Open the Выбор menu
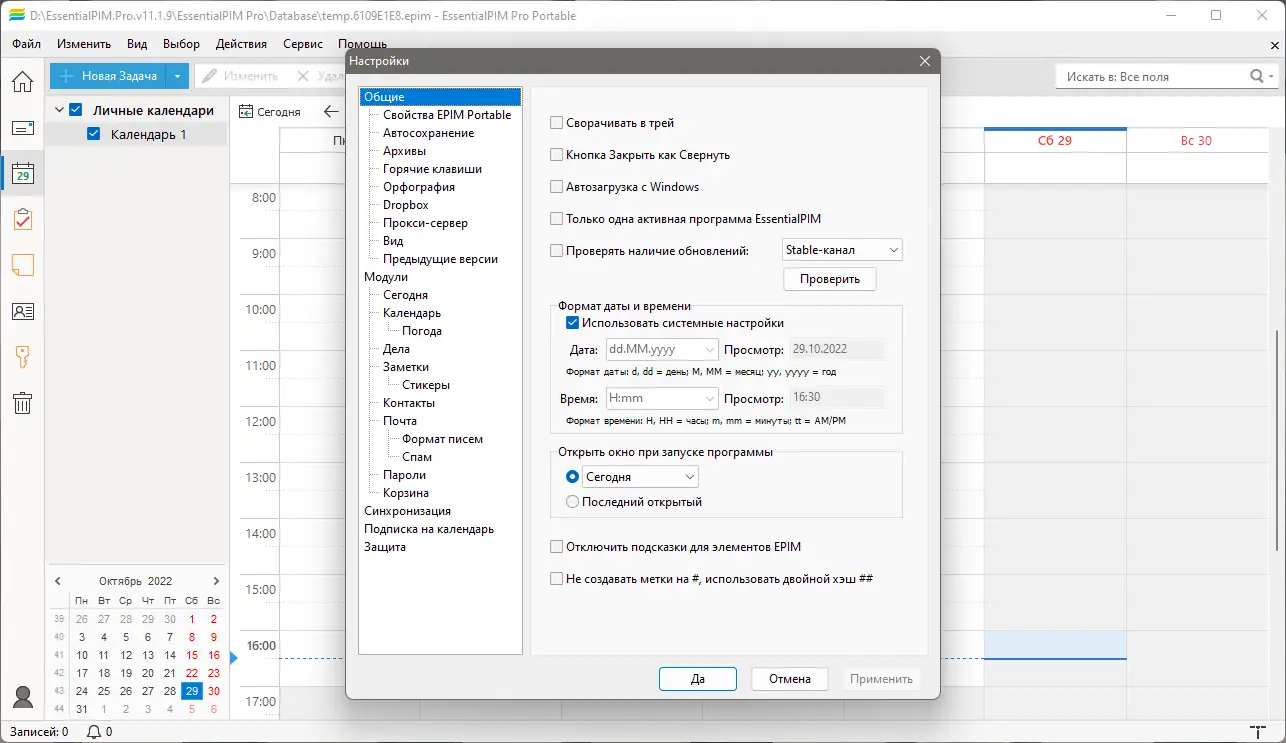 click(x=181, y=44)
